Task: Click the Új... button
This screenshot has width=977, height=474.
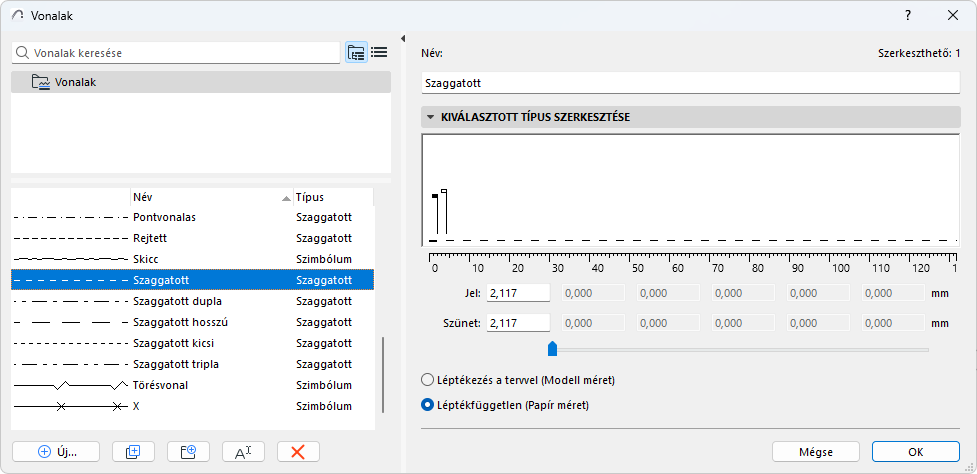Action: coord(55,452)
